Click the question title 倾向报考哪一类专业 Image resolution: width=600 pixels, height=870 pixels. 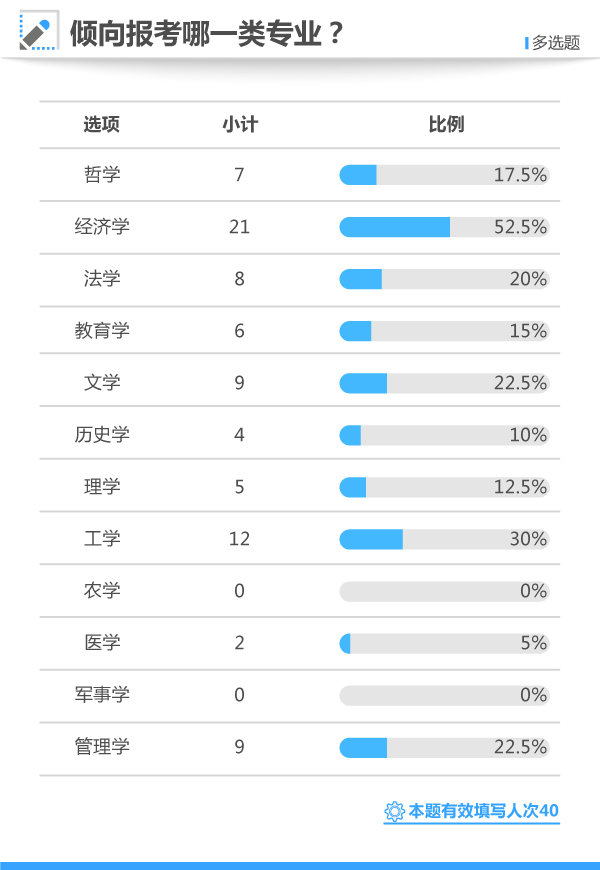pos(207,34)
